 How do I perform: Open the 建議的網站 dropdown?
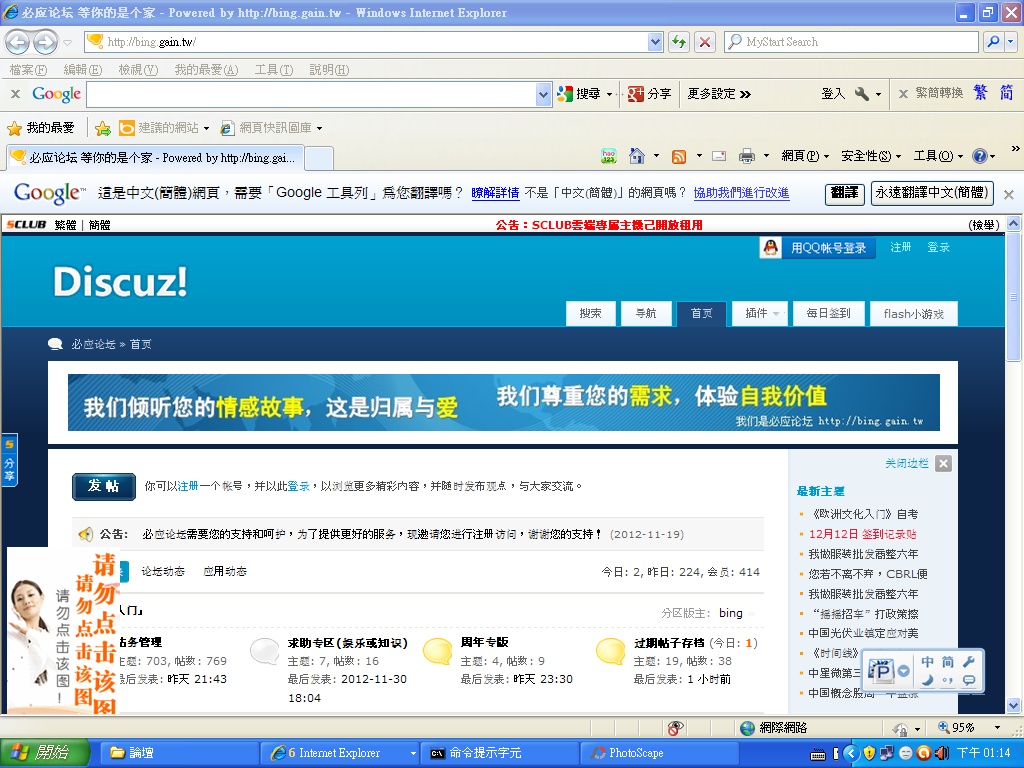pos(206,129)
